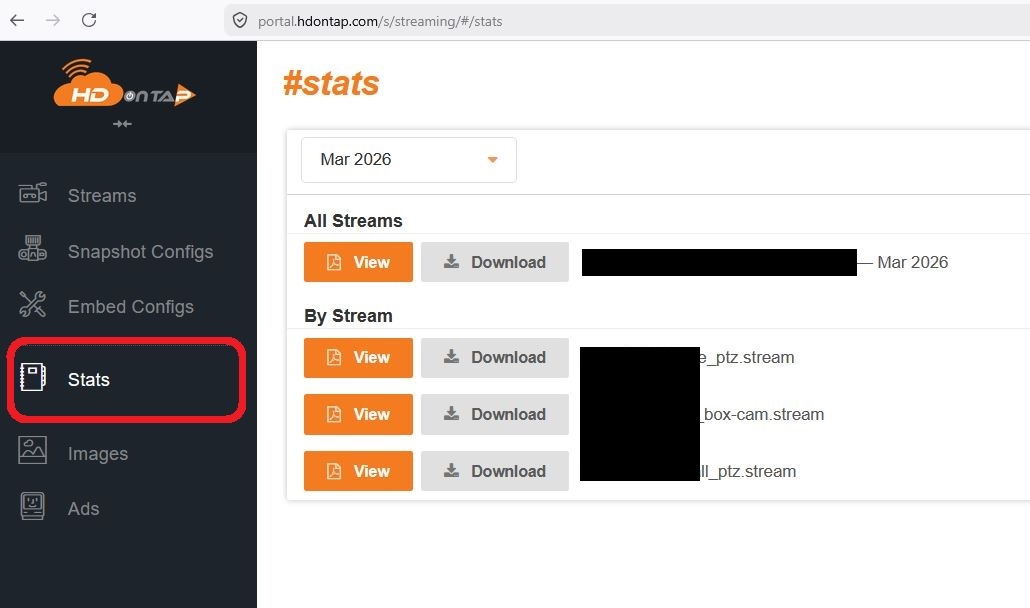The height and width of the screenshot is (608, 1030).
Task: Click the Snapshot Configs icon
Action: point(33,251)
